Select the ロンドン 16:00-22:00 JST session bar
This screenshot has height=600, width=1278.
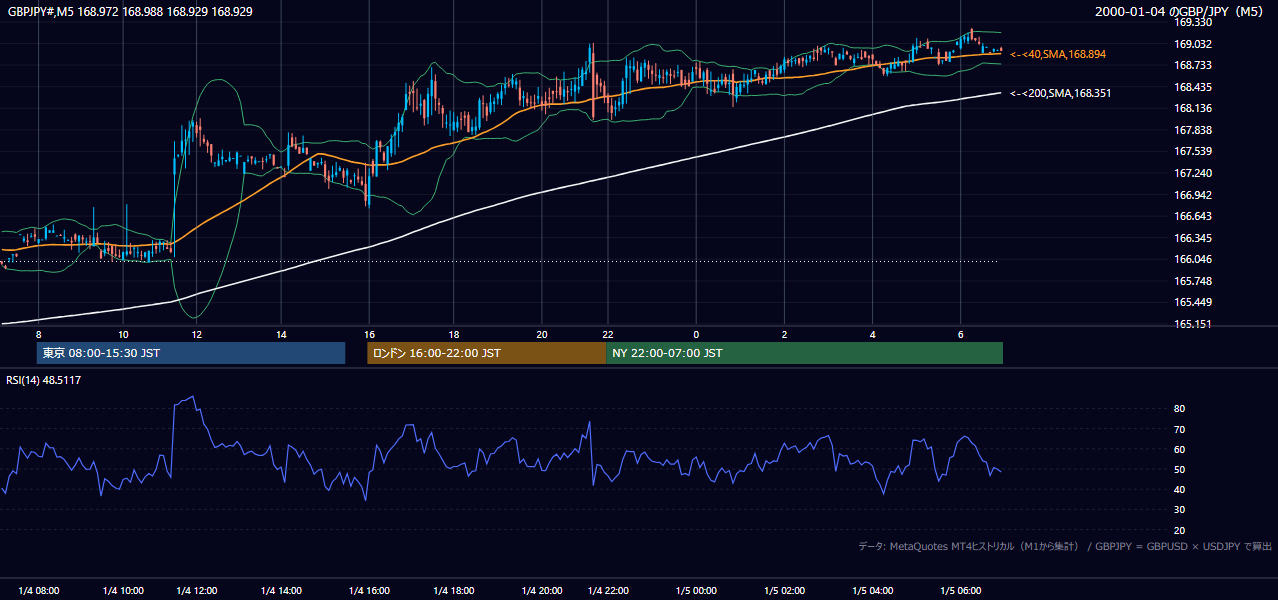tap(486, 353)
